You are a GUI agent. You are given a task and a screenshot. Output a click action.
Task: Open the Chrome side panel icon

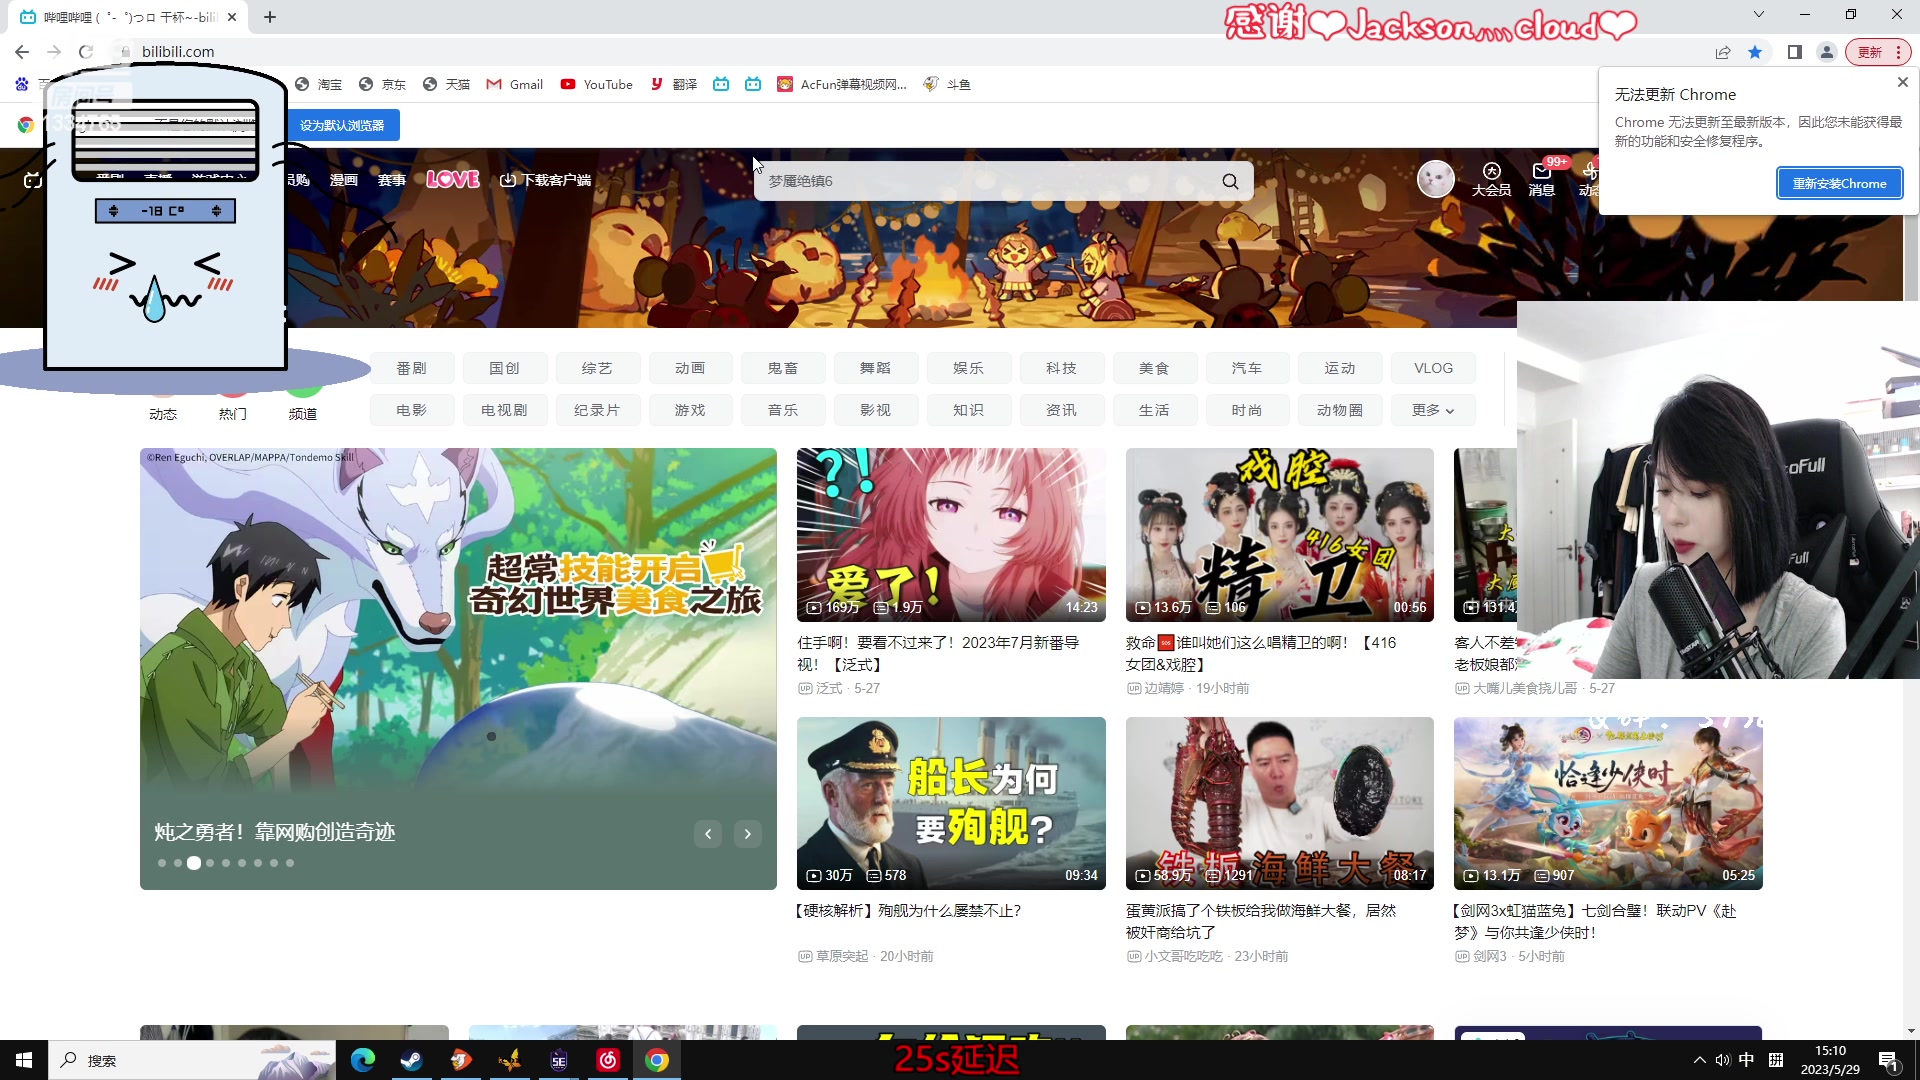1795,52
